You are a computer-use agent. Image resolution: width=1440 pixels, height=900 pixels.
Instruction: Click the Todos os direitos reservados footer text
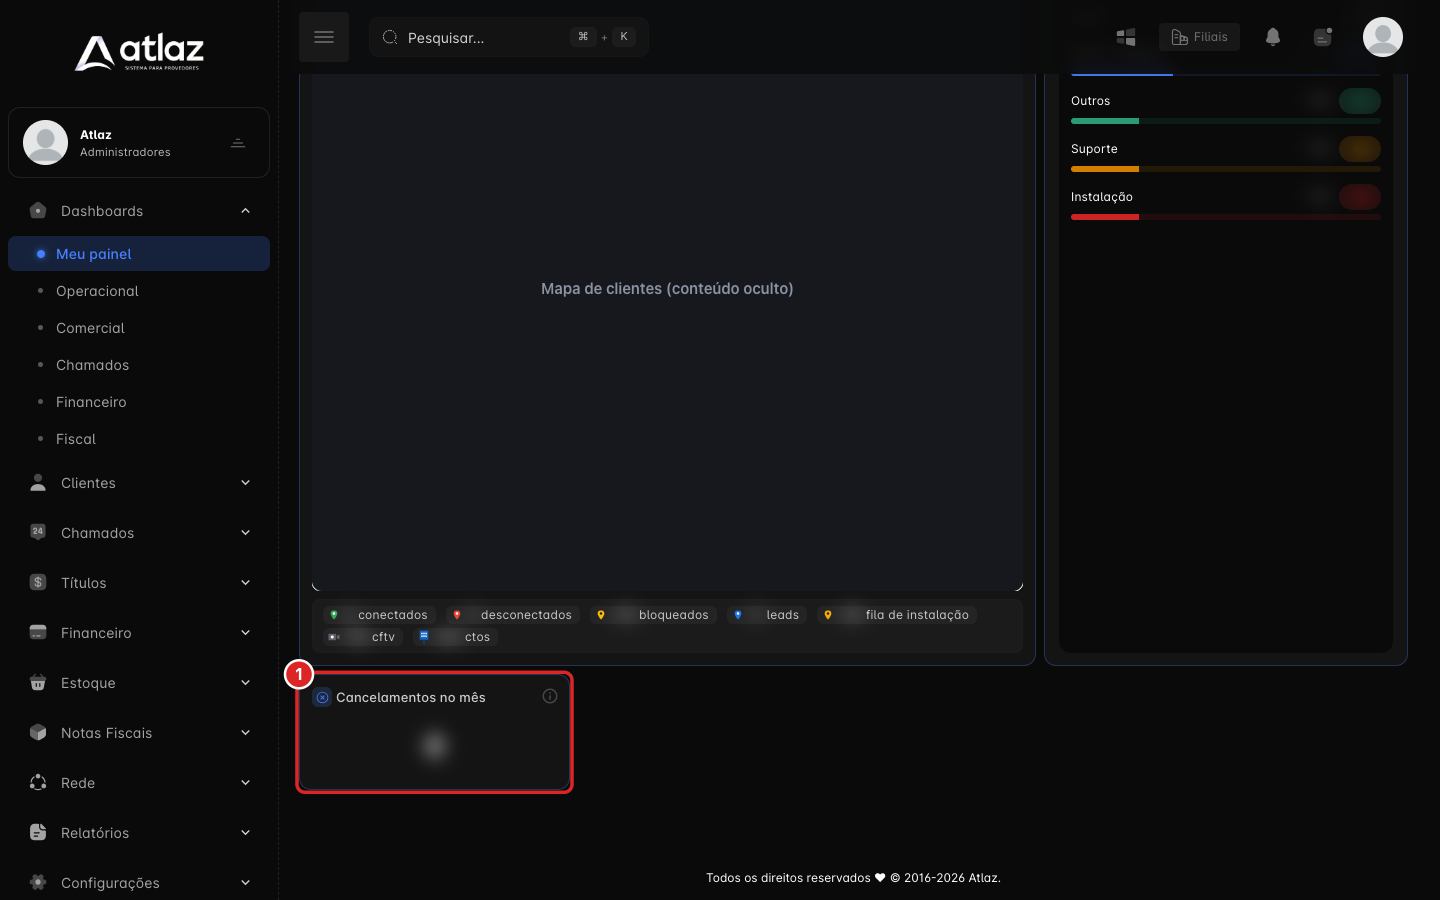pyautogui.click(x=853, y=878)
